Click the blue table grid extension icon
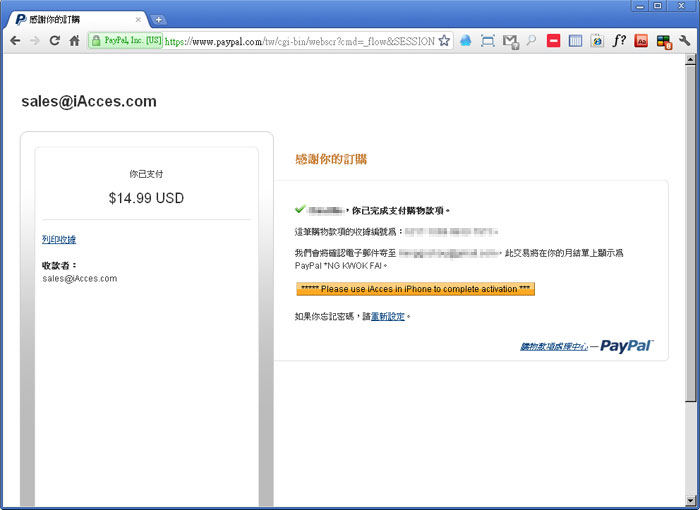The width and height of the screenshot is (700, 510). tap(575, 41)
